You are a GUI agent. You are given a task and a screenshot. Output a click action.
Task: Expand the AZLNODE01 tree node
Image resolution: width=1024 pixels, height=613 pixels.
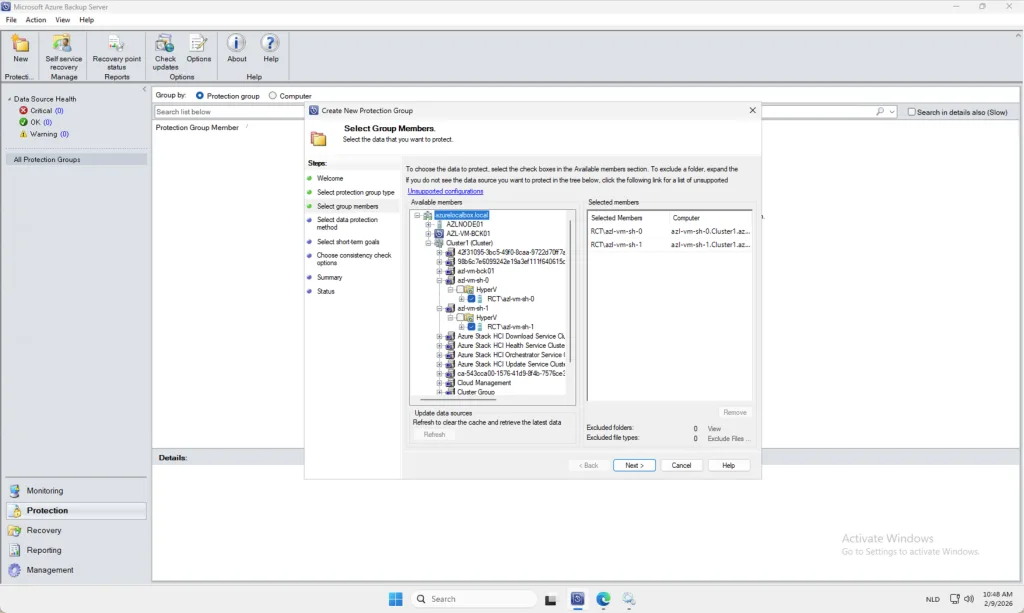428,224
